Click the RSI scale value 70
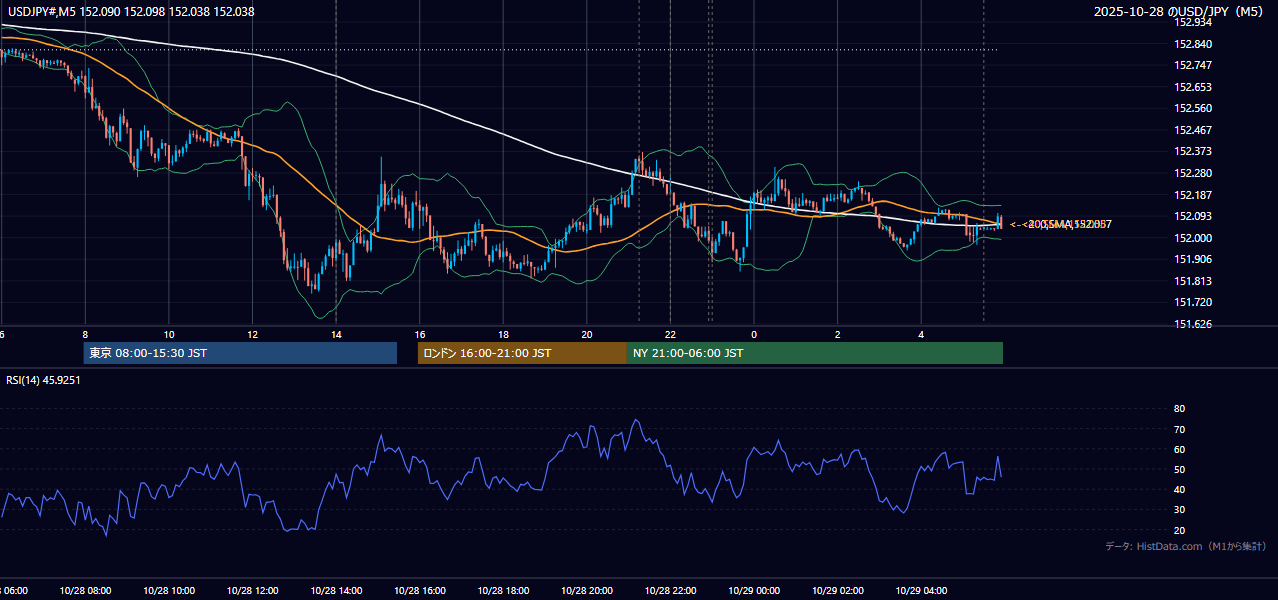Screen dimensions: 1278x600 [x=1179, y=429]
